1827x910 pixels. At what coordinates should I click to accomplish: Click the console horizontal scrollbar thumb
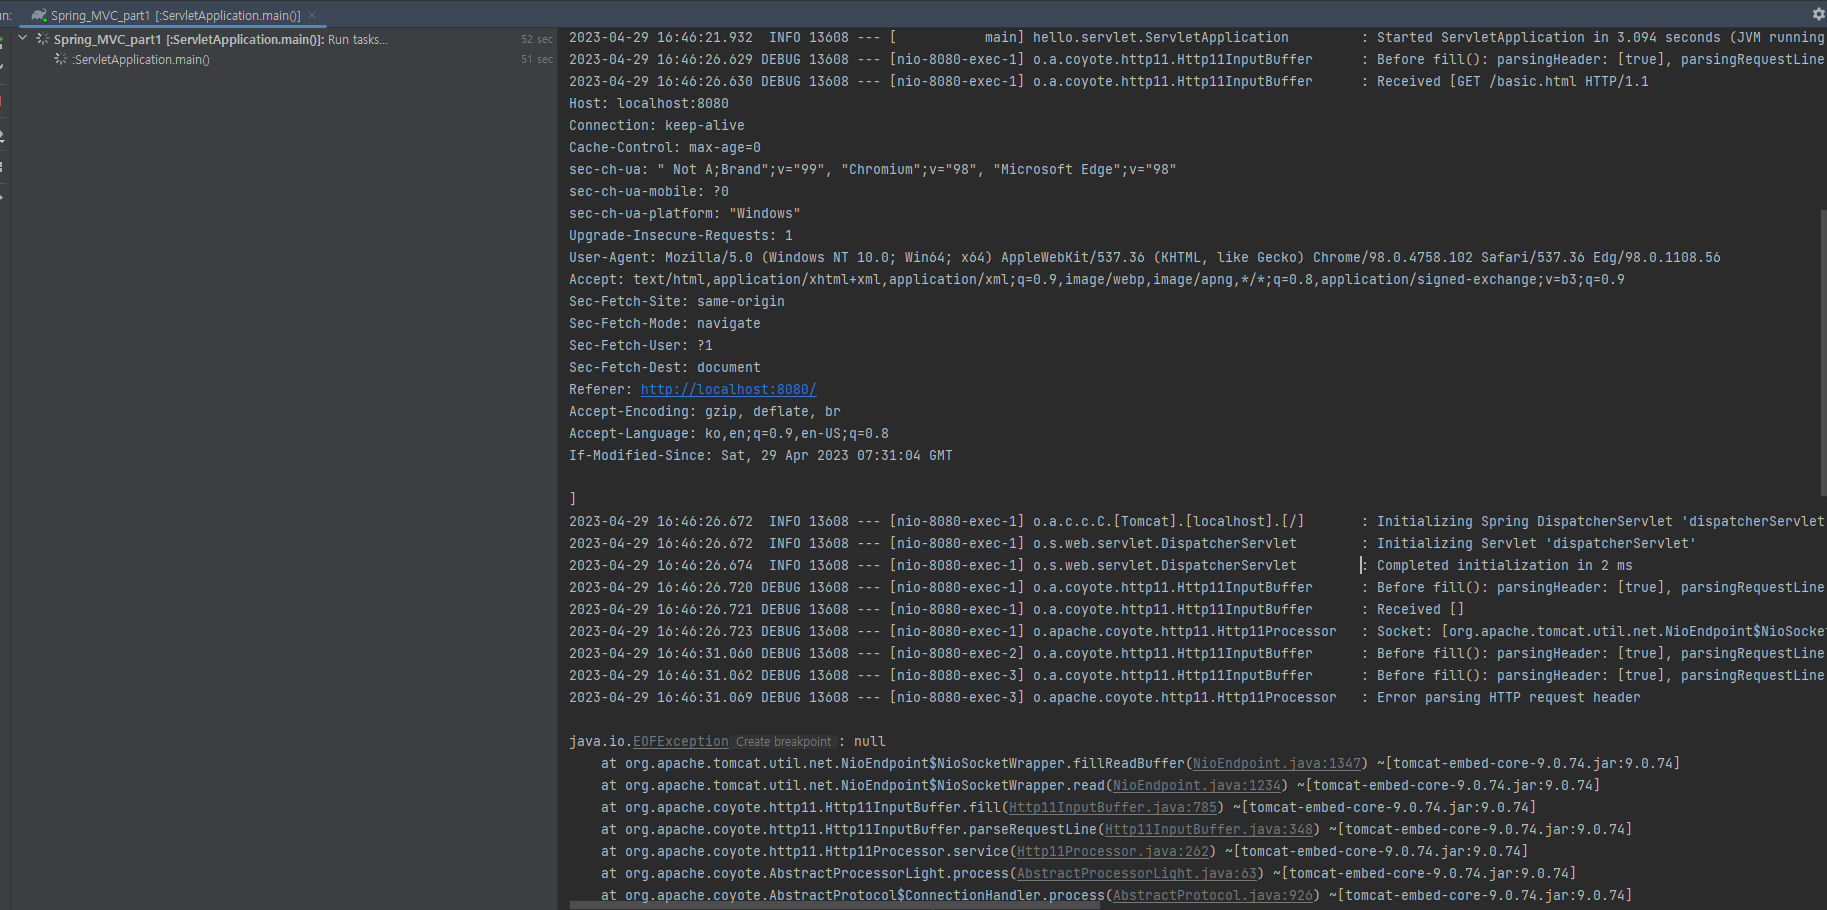coord(835,905)
